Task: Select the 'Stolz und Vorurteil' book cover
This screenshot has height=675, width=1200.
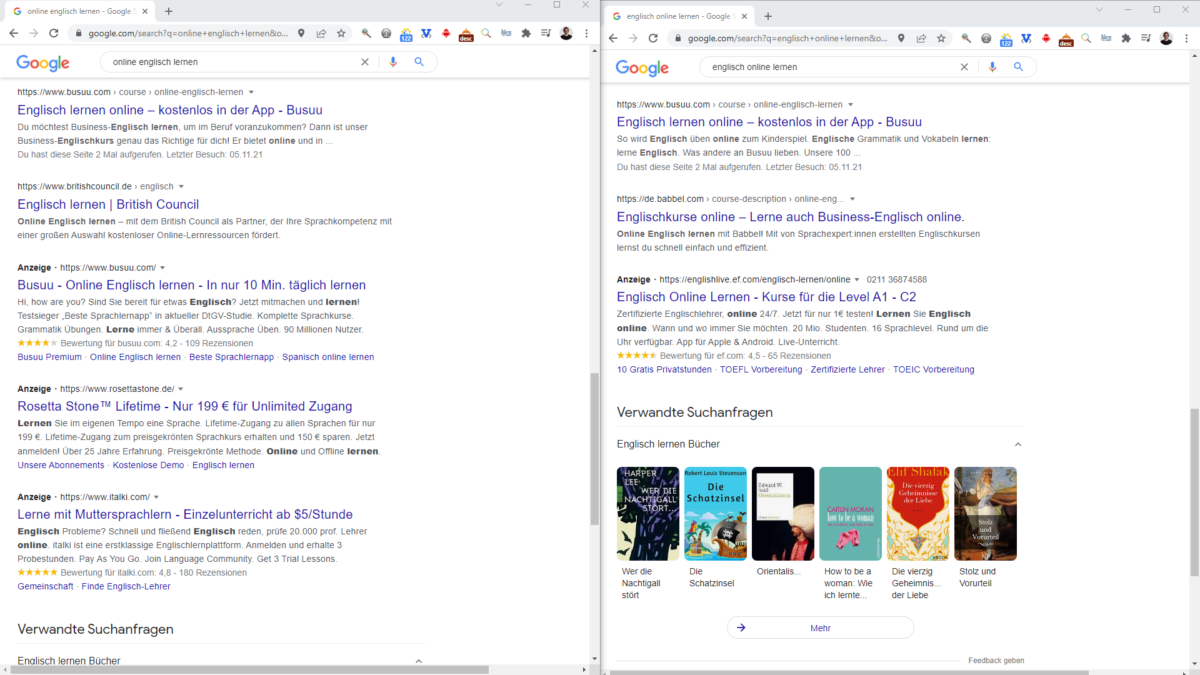Action: pos(985,514)
